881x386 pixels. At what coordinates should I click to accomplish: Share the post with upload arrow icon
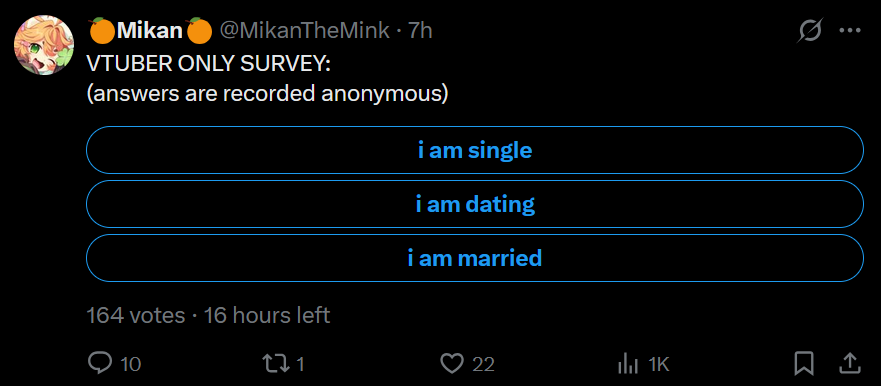(850, 364)
